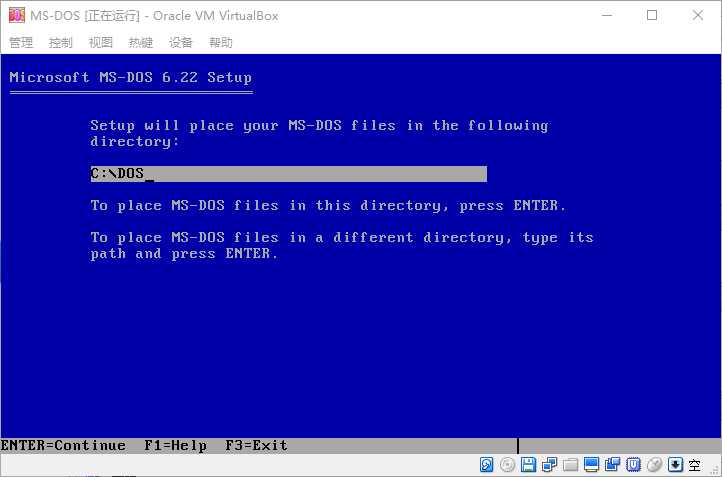This screenshot has height=477, width=722.
Task: Click the keyboard capture arrow icon
Action: coord(675,465)
